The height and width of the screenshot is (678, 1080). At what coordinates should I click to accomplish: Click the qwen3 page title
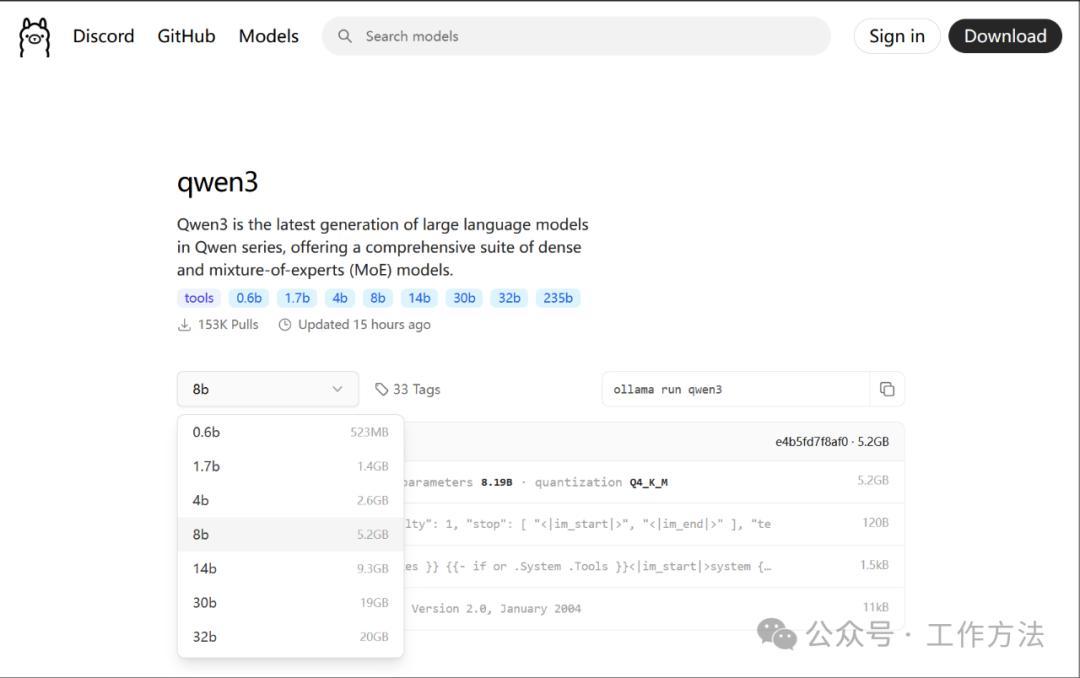(217, 183)
